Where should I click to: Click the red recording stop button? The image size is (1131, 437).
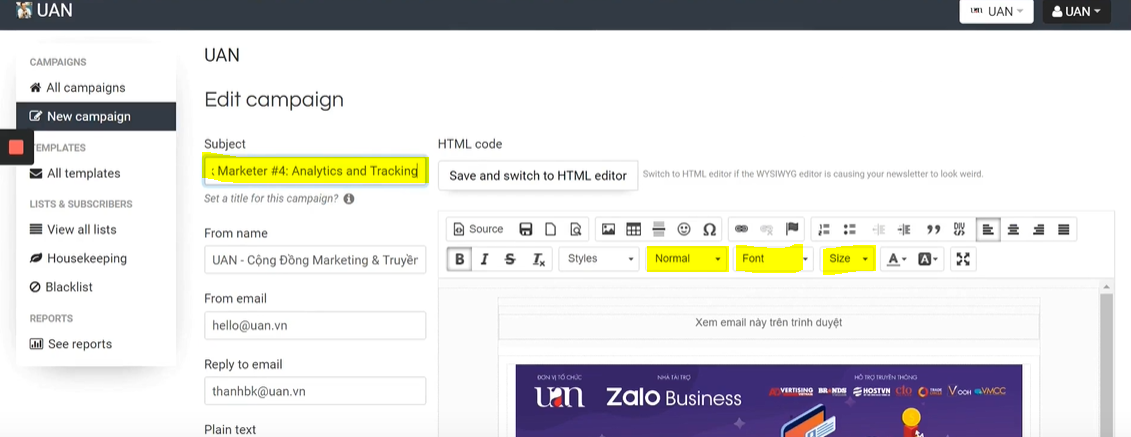point(16,147)
